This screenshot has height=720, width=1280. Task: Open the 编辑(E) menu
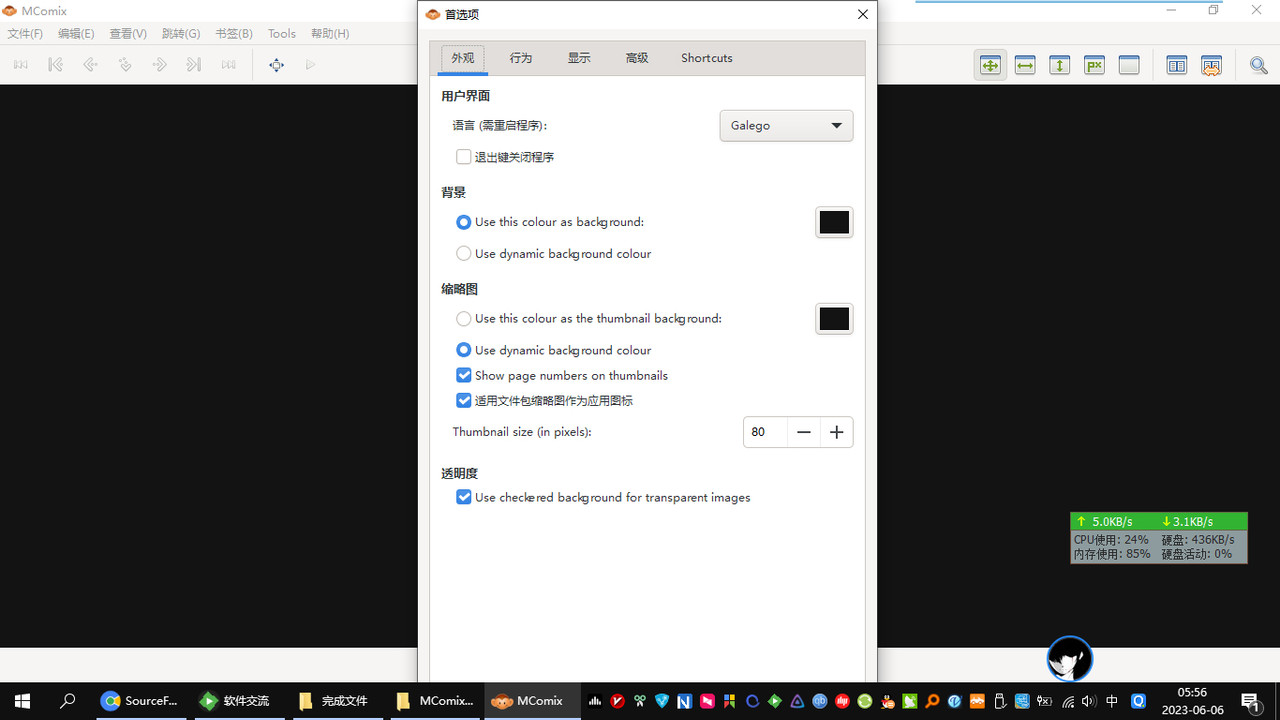76,34
